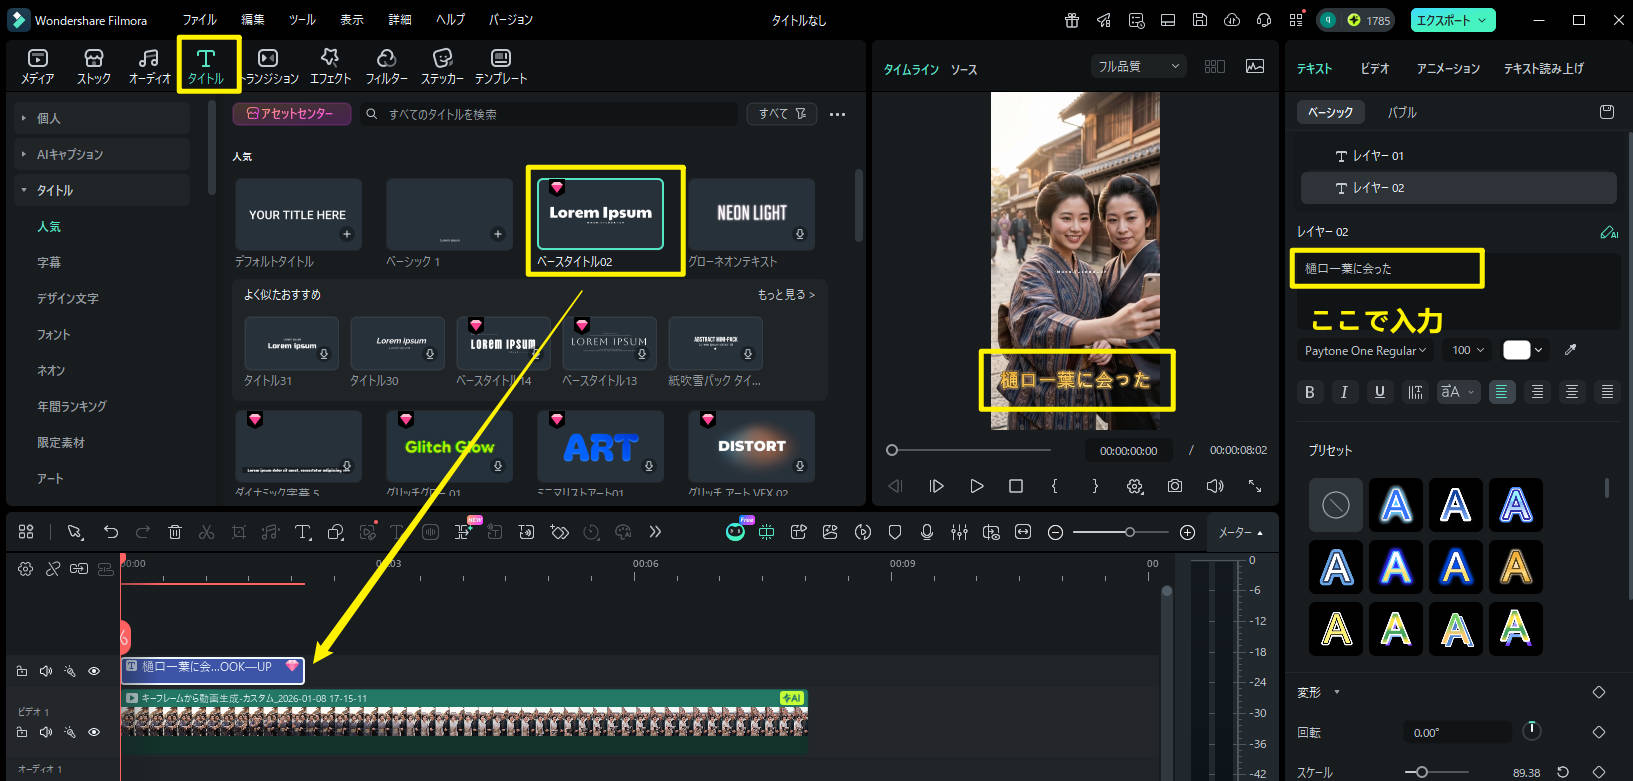Open the ファイル menu
1633x781 pixels.
(x=199, y=20)
